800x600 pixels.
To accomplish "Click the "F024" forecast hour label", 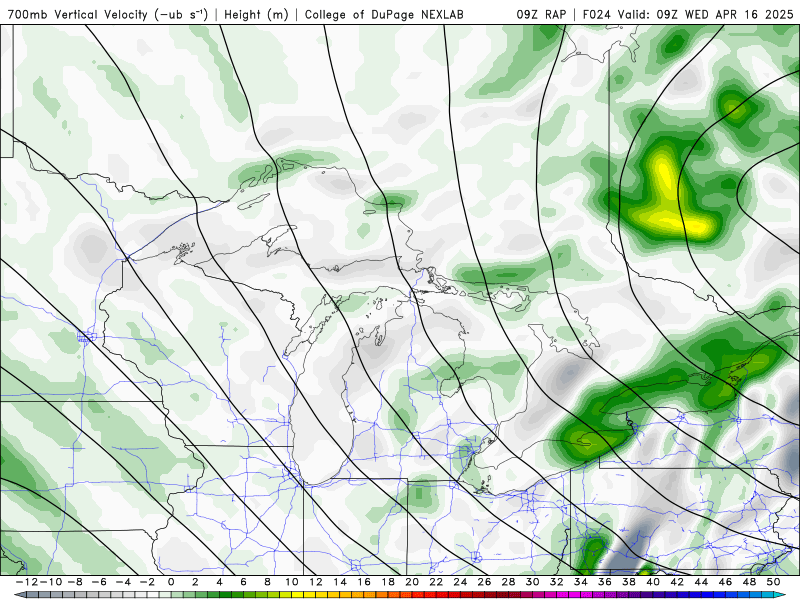I will pos(597,15).
